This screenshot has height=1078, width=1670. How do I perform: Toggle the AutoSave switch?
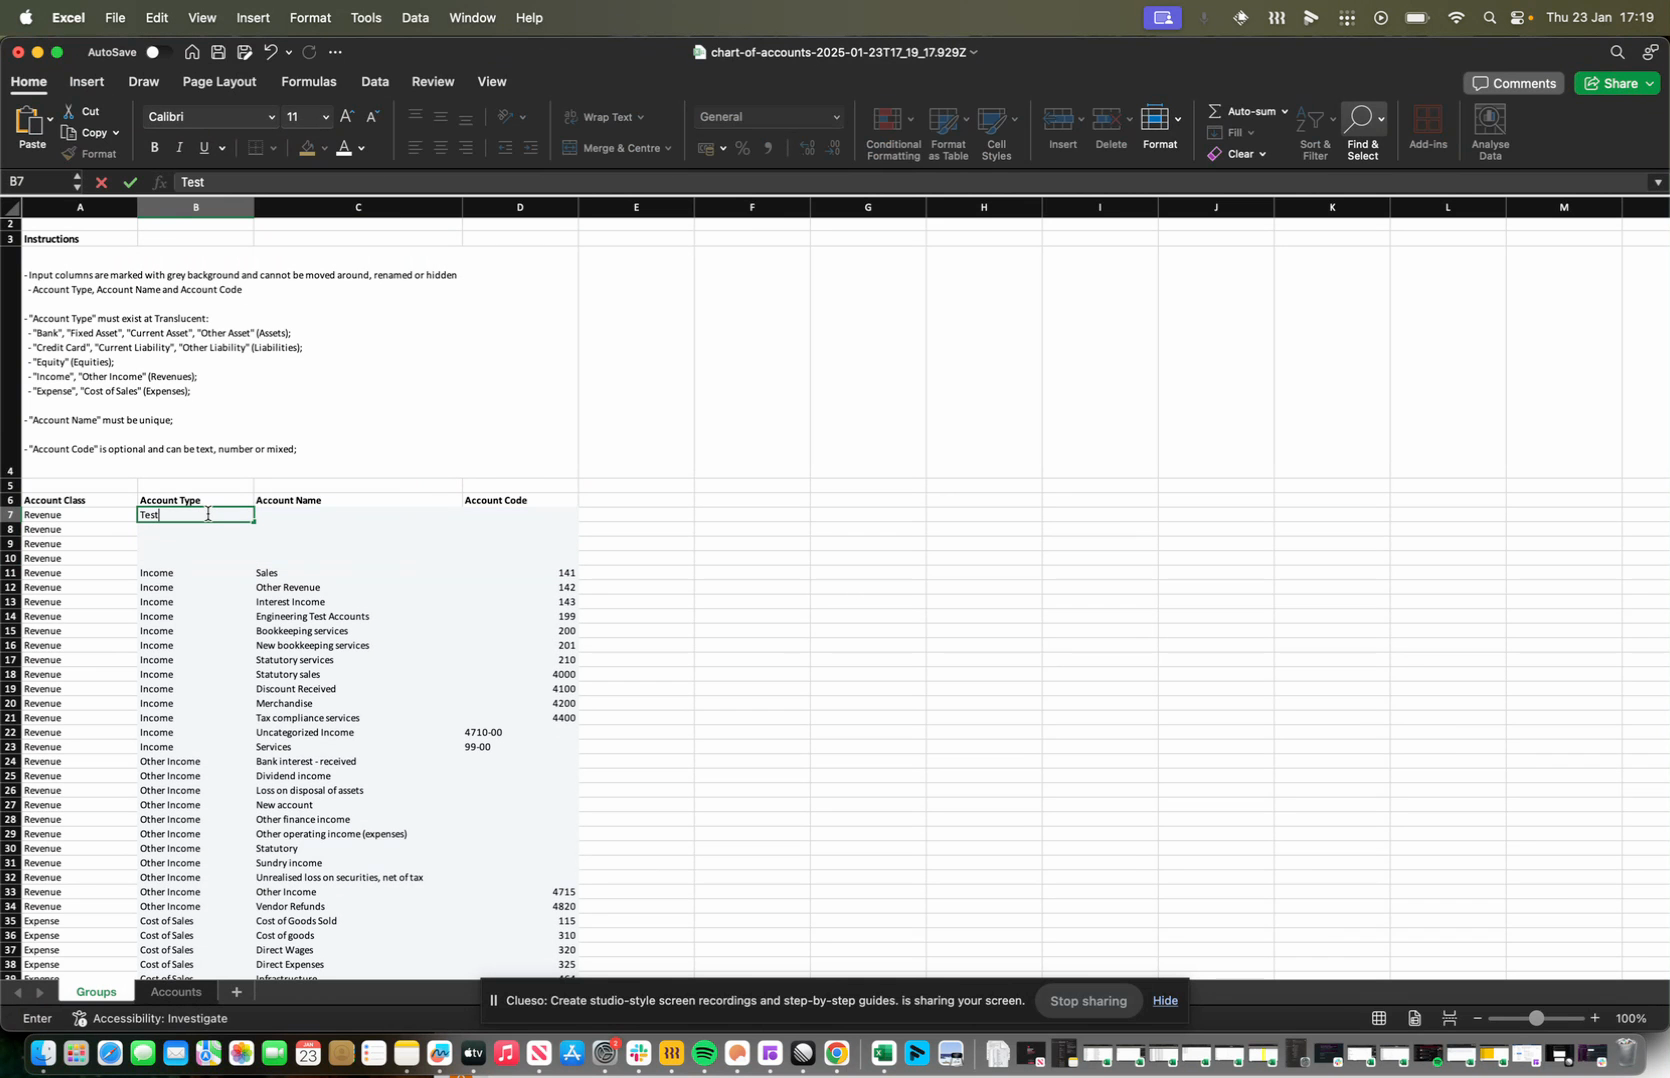[156, 52]
